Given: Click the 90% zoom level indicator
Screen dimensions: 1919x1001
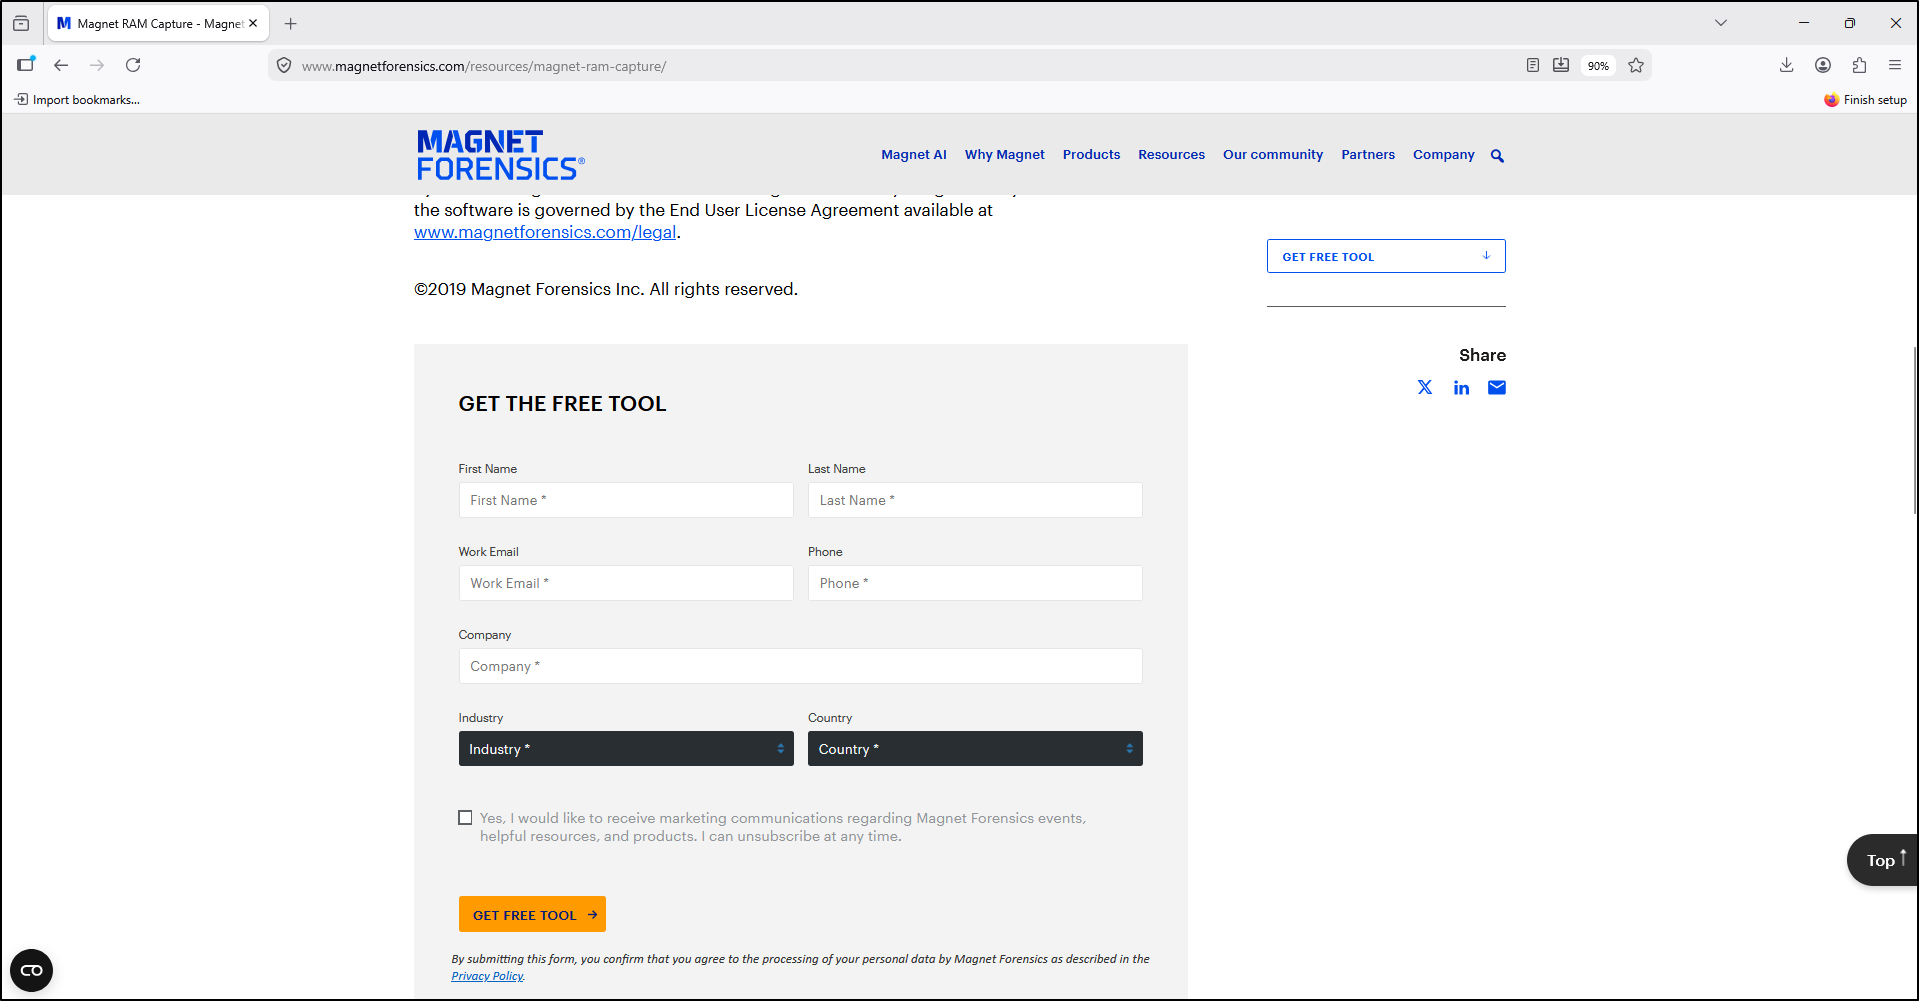Looking at the screenshot, I should [1598, 66].
